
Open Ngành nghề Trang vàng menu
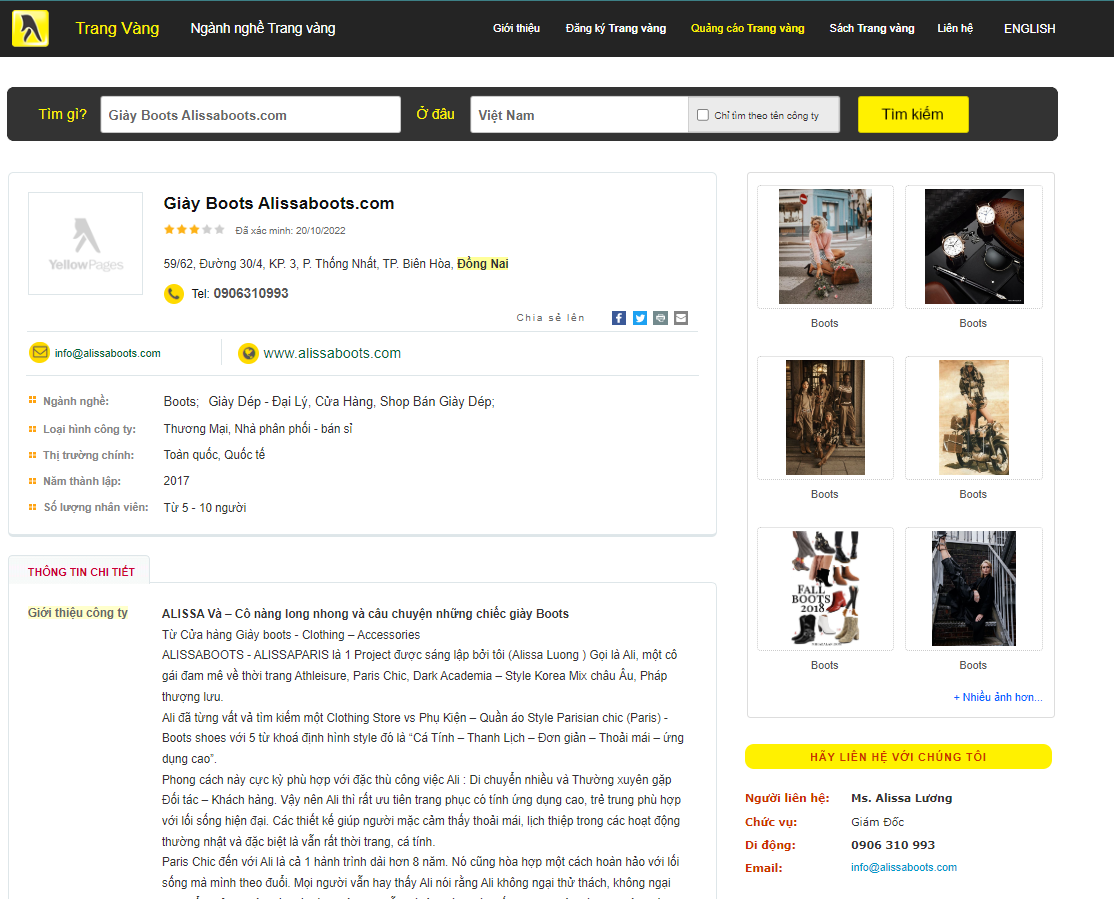(x=263, y=28)
